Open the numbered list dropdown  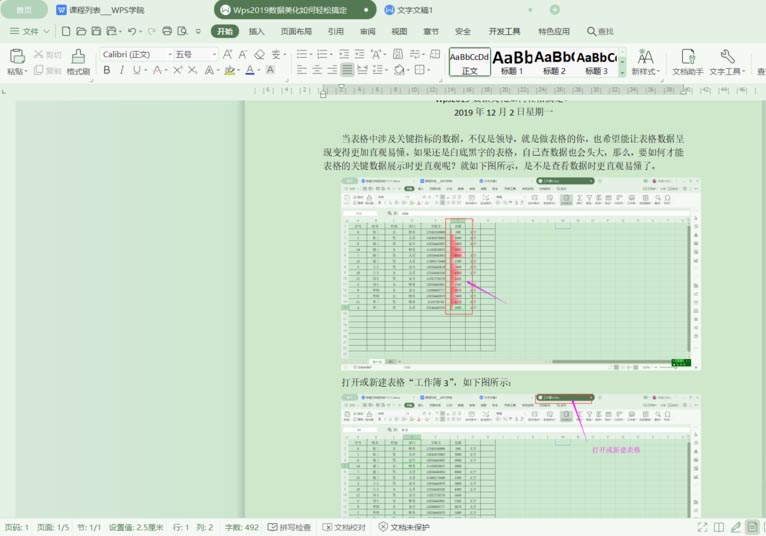(331, 55)
